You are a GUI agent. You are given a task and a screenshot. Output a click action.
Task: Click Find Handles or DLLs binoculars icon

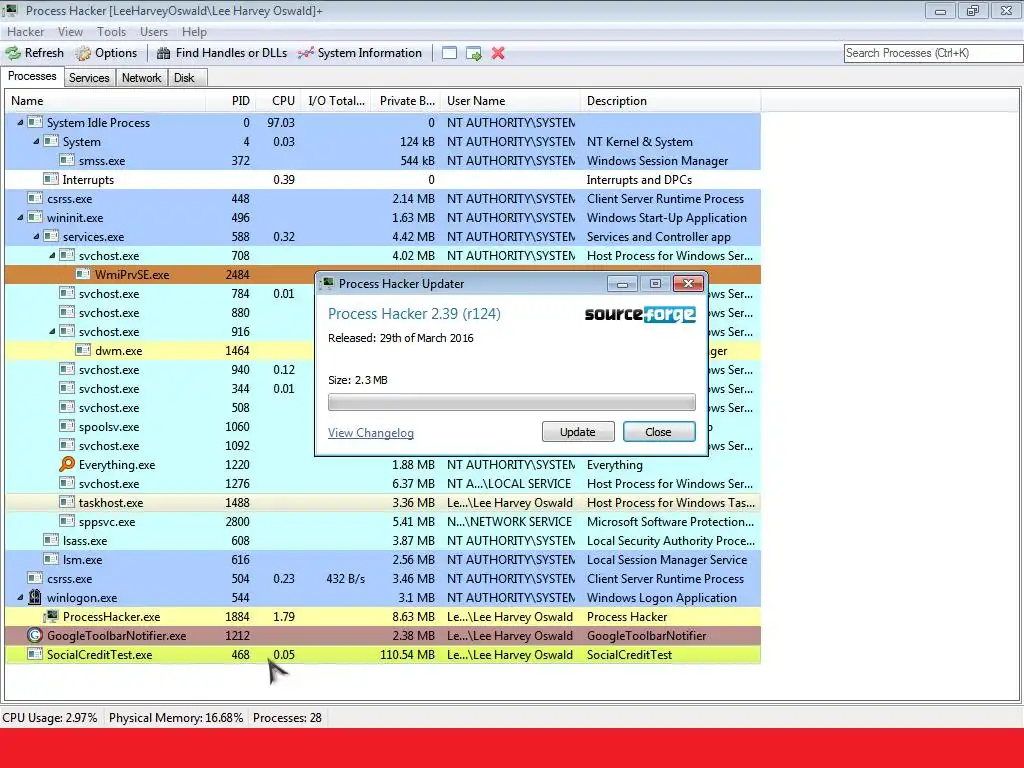[x=164, y=53]
